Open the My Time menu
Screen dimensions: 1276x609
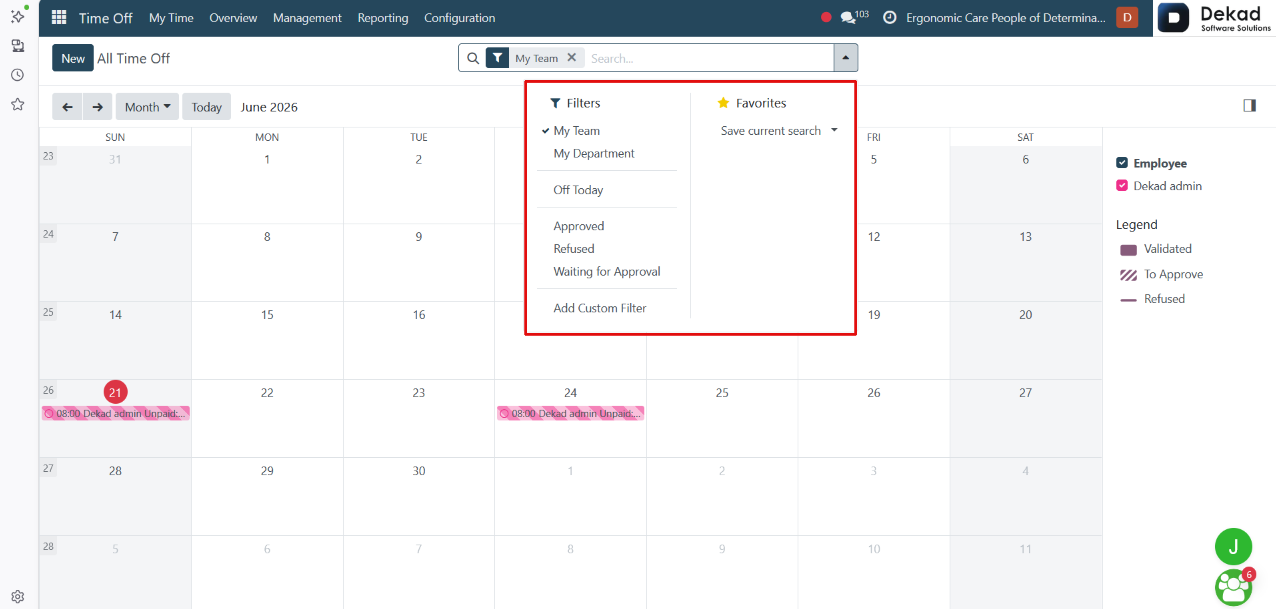[171, 18]
